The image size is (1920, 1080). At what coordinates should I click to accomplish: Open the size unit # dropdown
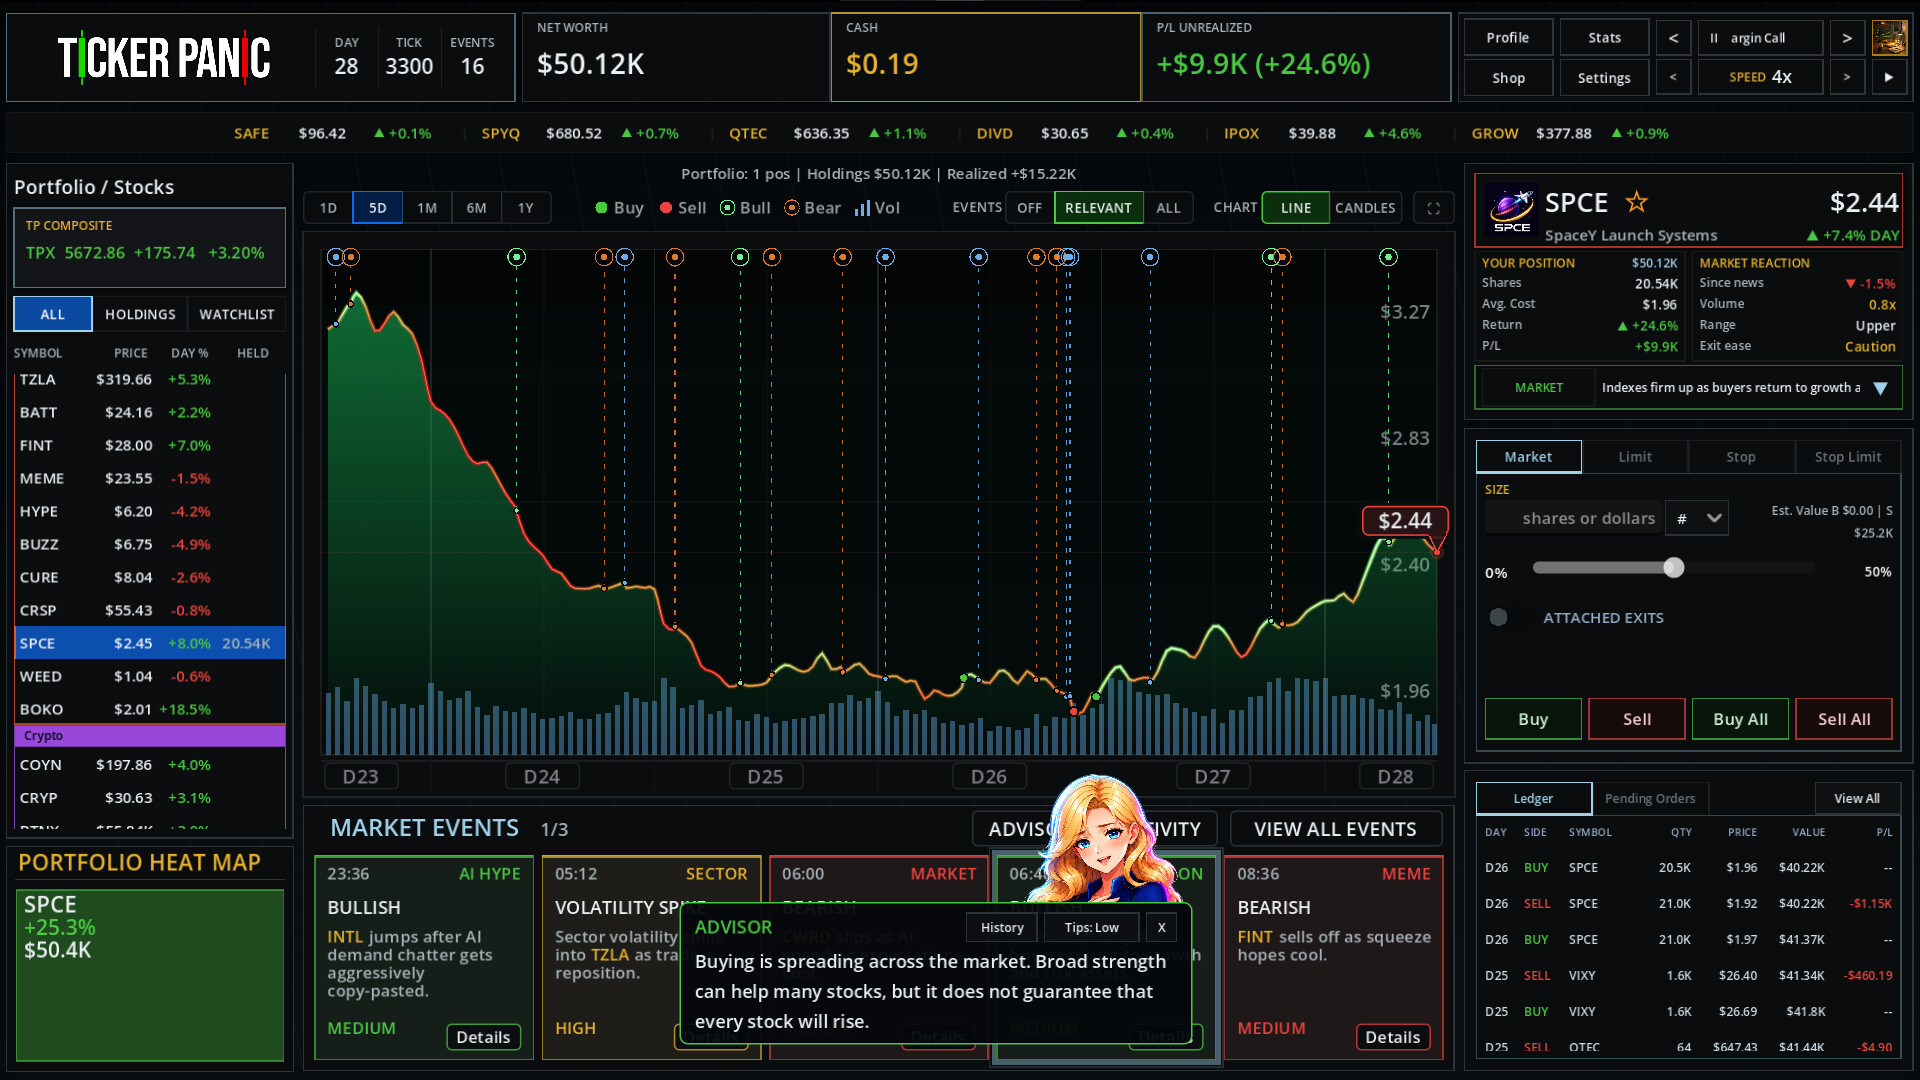click(1697, 518)
